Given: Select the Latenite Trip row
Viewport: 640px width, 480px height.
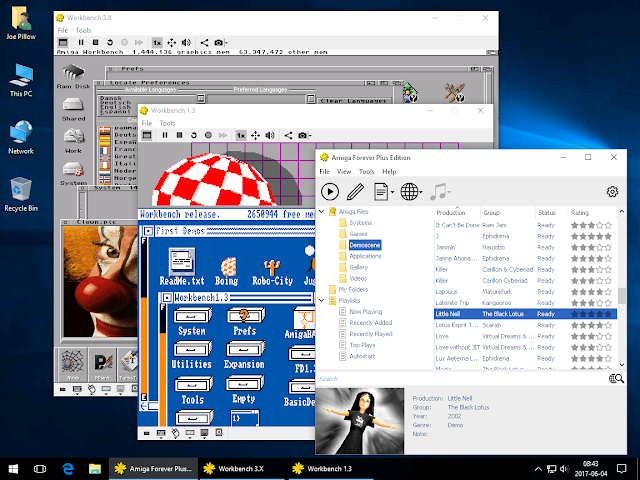Looking at the screenshot, I should coord(525,302).
